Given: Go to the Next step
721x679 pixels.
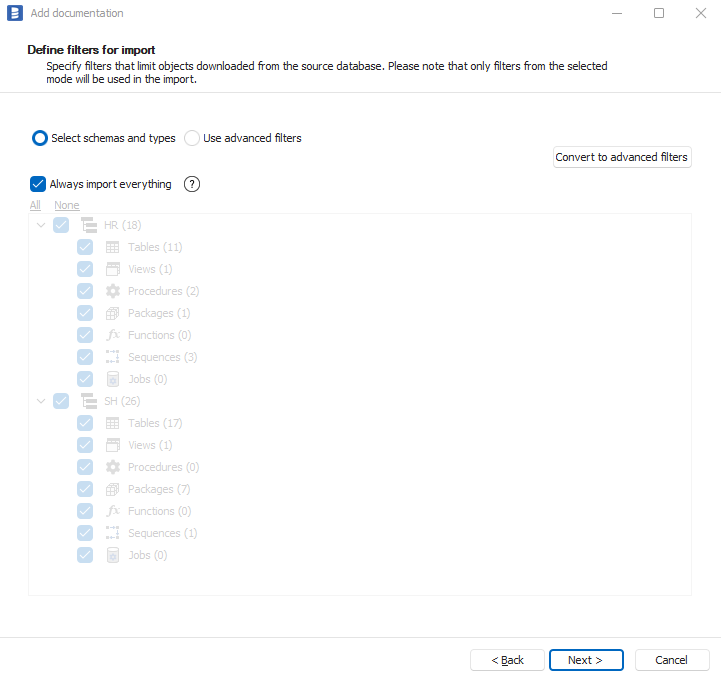Looking at the screenshot, I should click(x=586, y=660).
